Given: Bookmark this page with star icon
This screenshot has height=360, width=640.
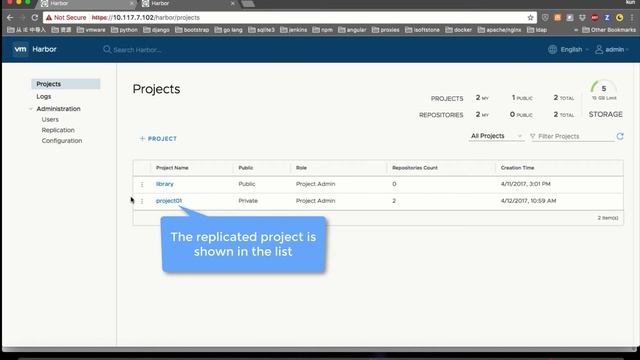Looking at the screenshot, I should (x=530, y=18).
